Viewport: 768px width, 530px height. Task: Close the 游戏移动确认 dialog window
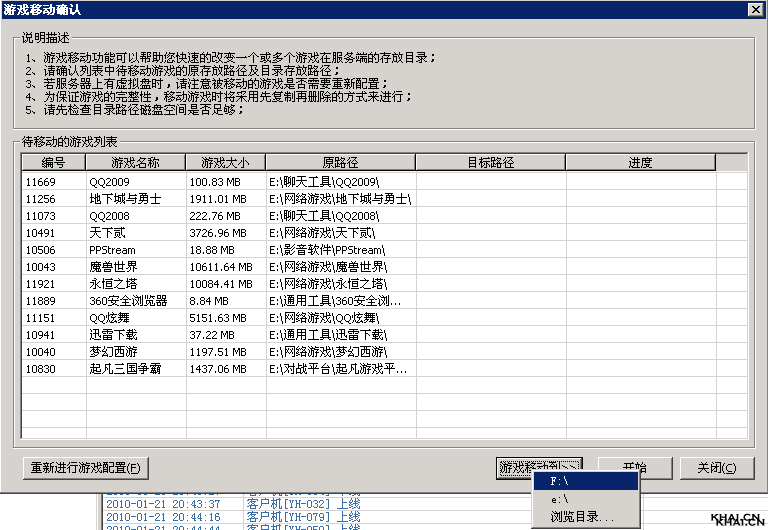click(755, 9)
